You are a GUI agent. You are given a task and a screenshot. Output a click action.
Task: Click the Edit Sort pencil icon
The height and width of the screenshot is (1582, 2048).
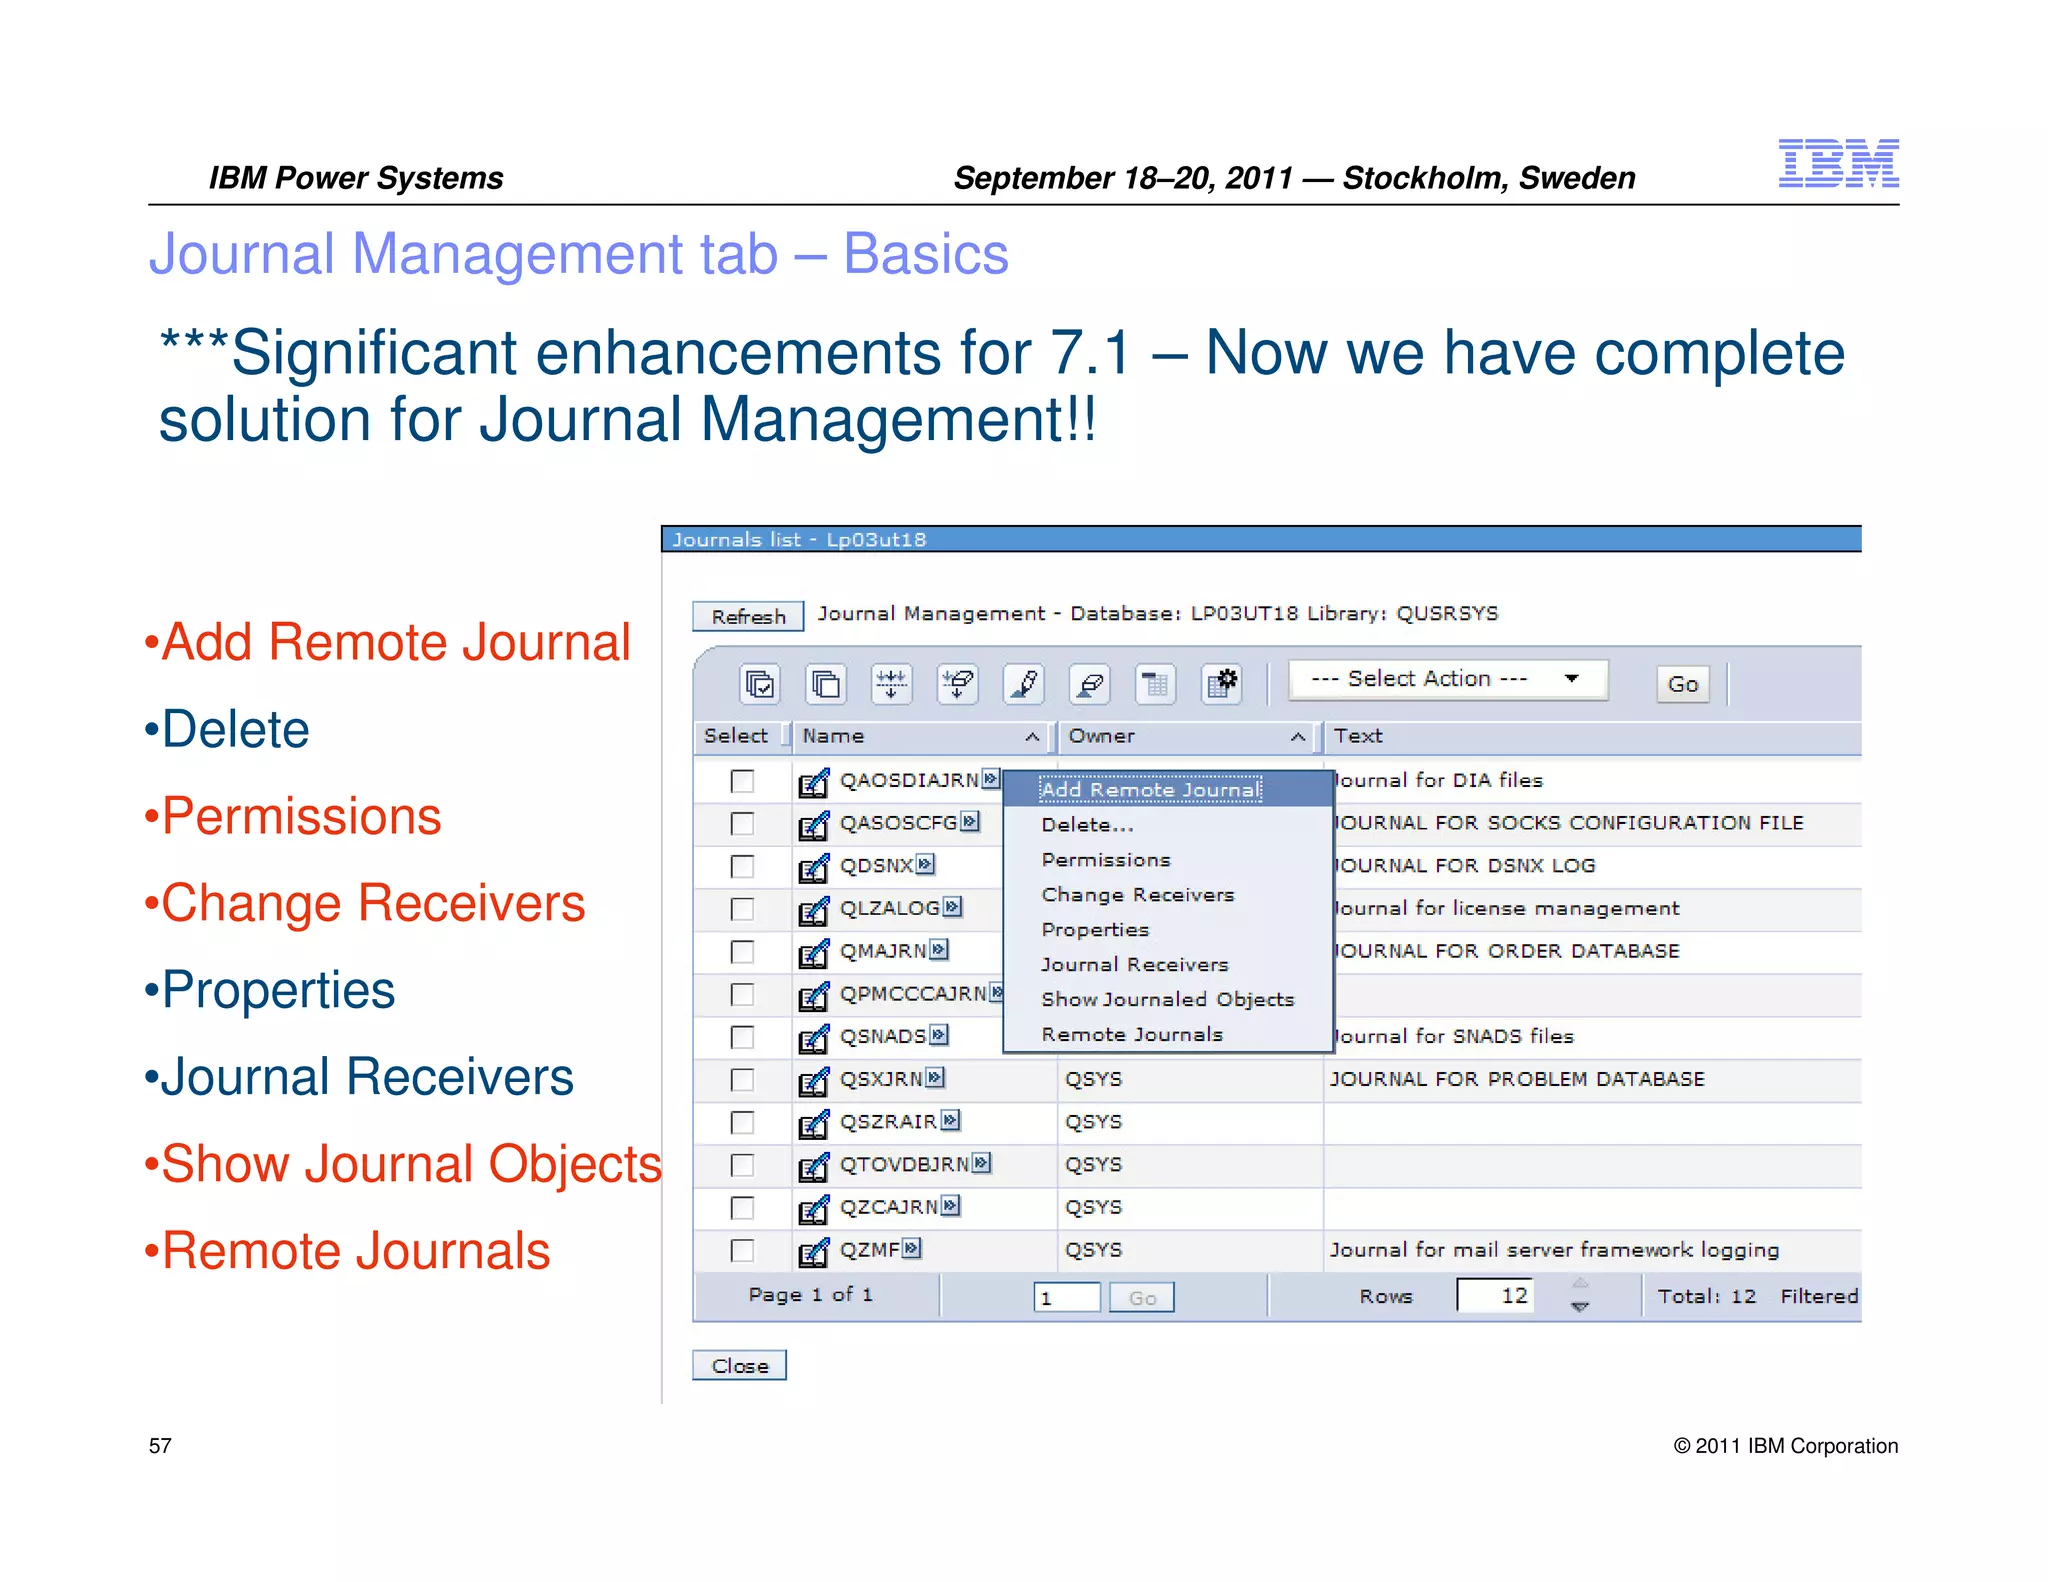[1024, 684]
